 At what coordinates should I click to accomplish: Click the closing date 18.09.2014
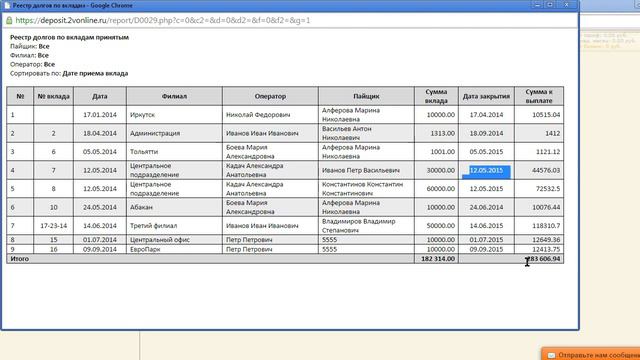tap(486, 133)
